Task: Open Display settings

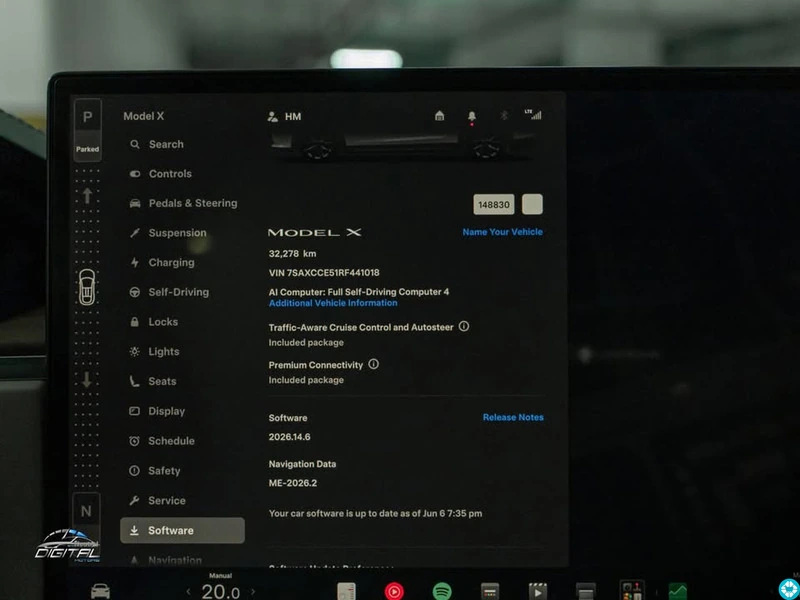Action: 157,411
